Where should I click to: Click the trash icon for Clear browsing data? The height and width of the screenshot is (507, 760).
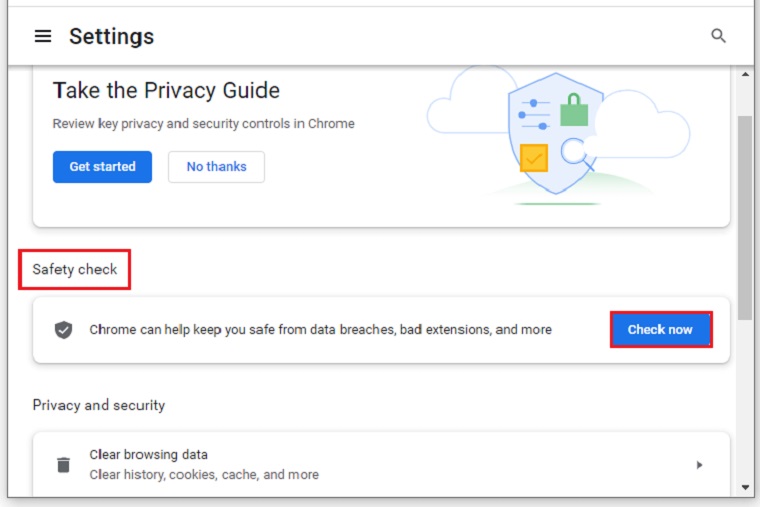(63, 465)
